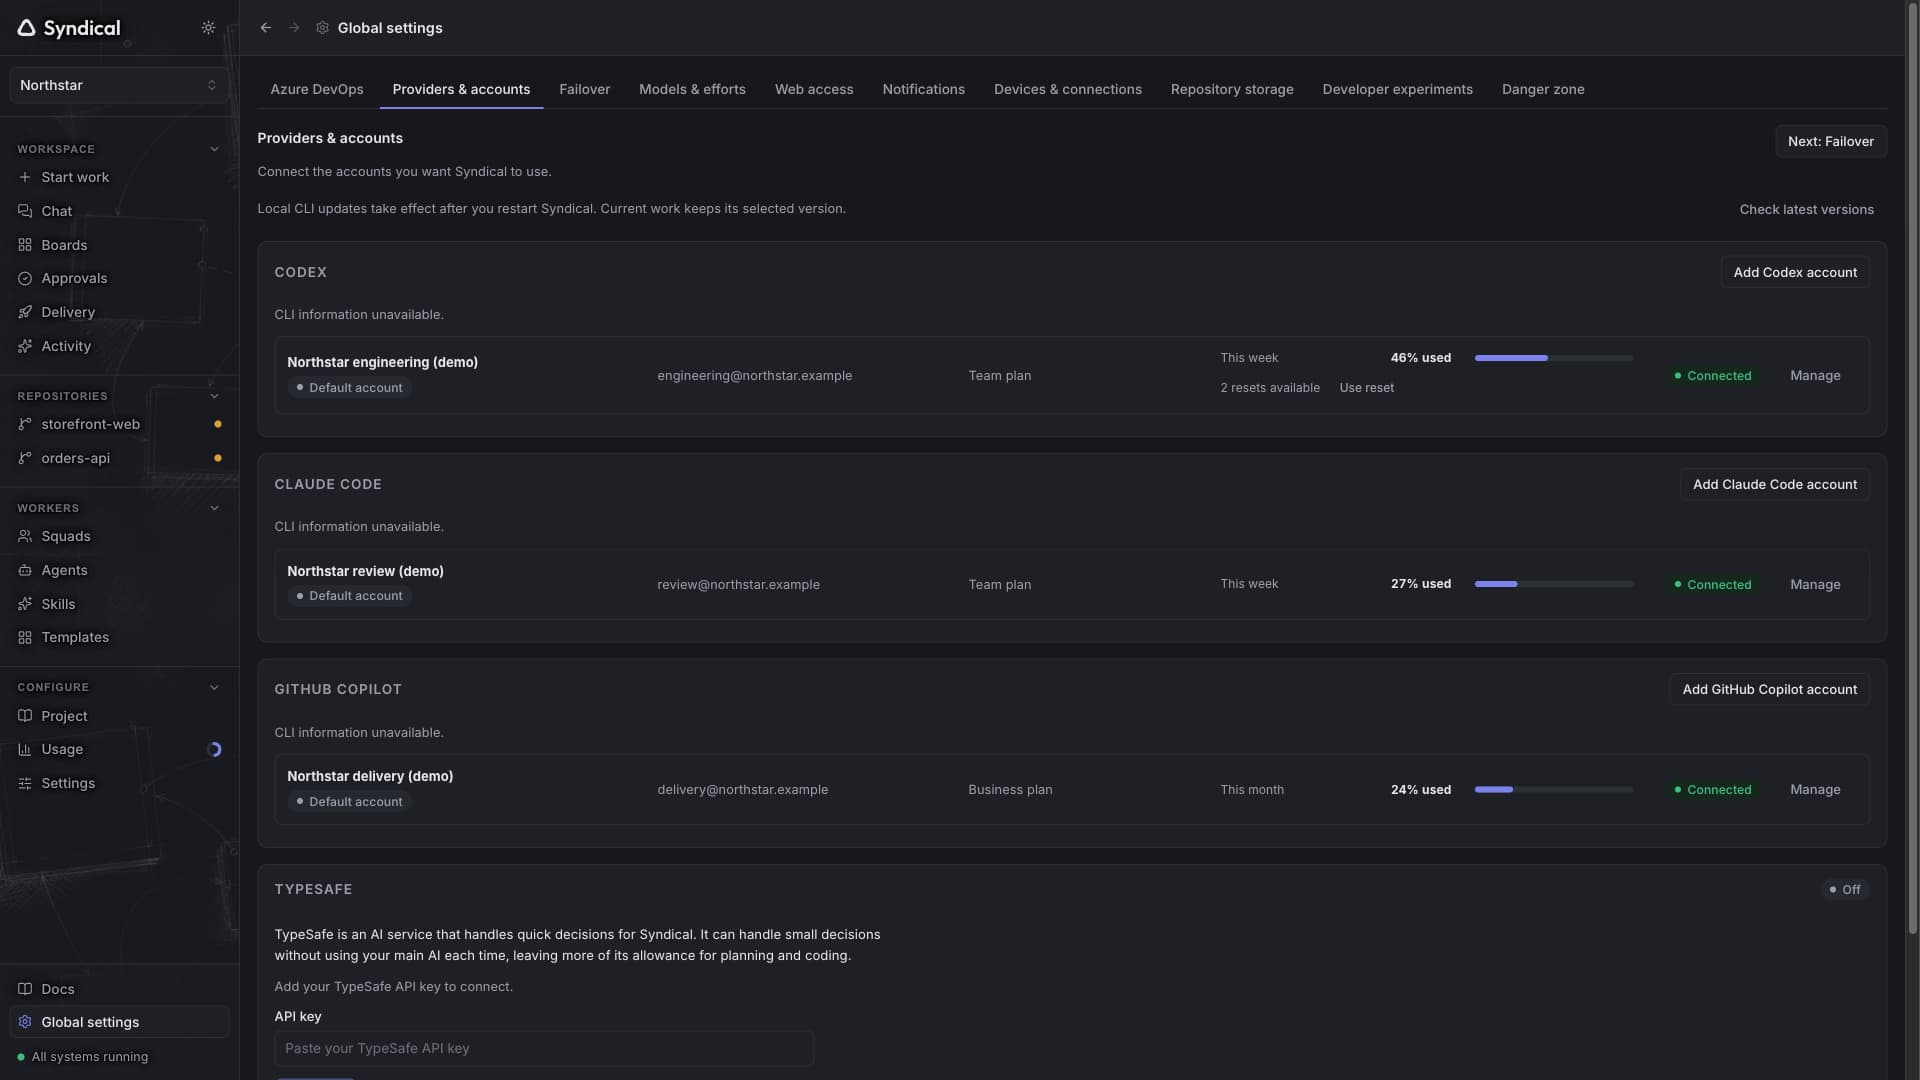Screen dimensions: 1920x1080
Task: Click the 46% used Codex progress bar
Action: pos(1554,358)
